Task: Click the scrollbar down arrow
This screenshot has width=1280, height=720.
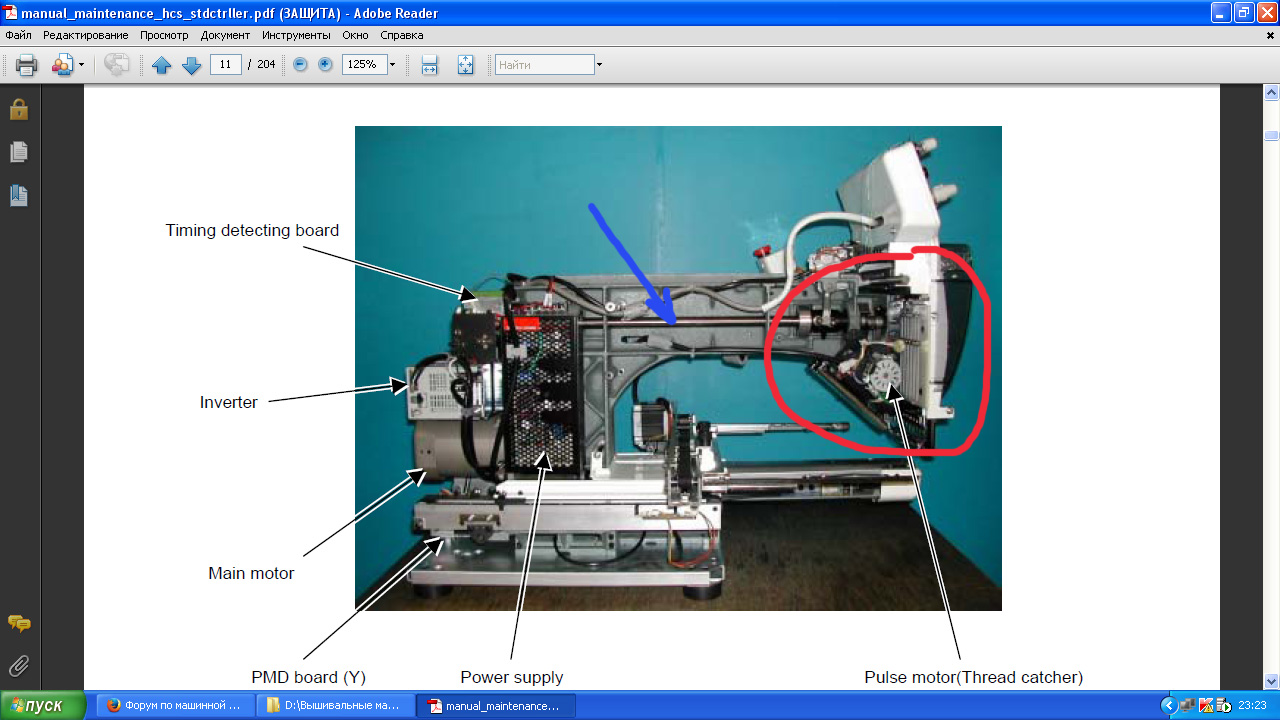Action: pyautogui.click(x=1272, y=681)
